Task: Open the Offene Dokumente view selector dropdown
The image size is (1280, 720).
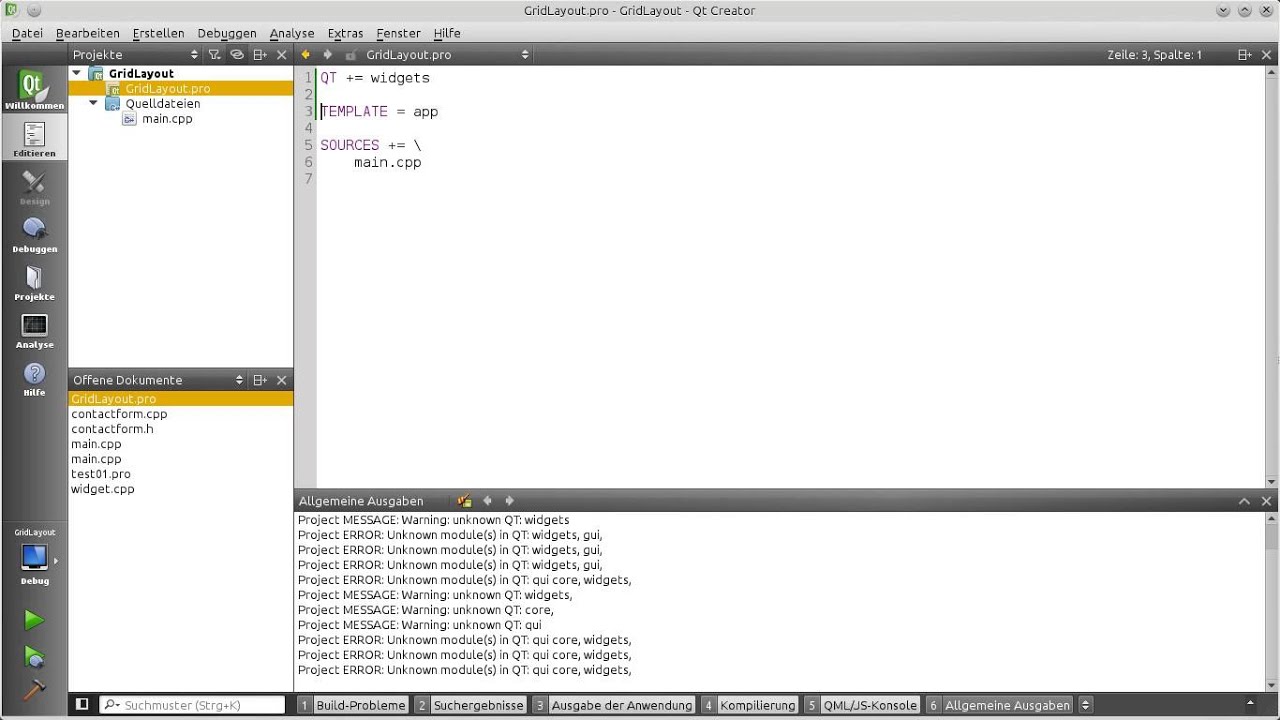Action: click(x=239, y=380)
